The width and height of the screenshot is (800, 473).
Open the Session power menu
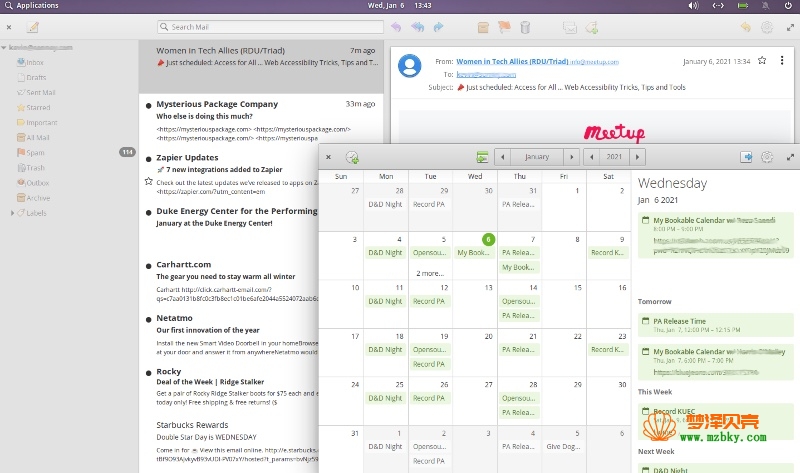click(x=788, y=6)
